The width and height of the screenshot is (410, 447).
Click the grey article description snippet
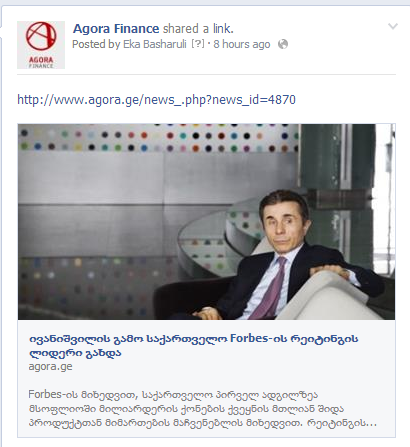pos(202,409)
